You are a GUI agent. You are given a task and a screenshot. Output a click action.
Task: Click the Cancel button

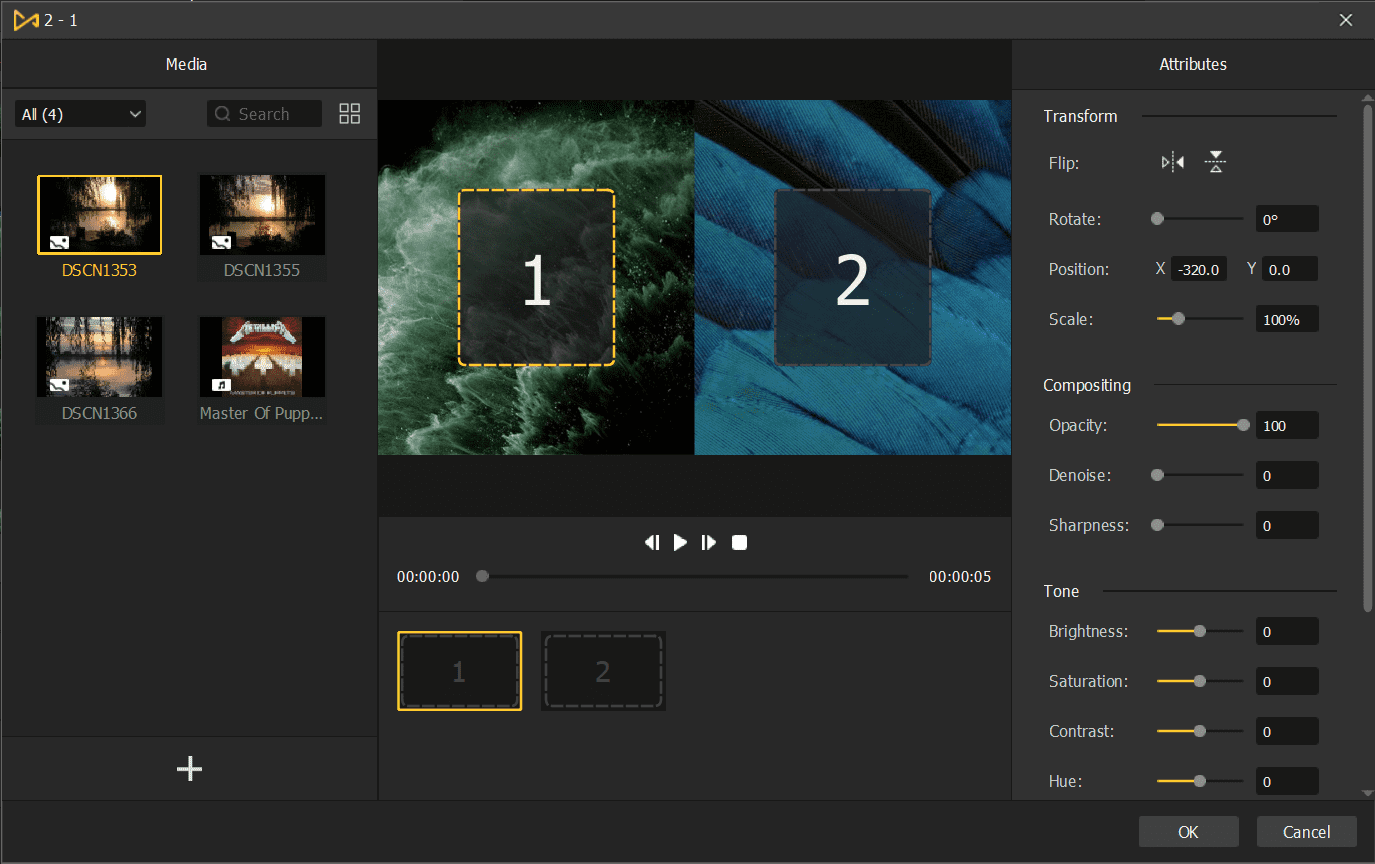point(1307,832)
